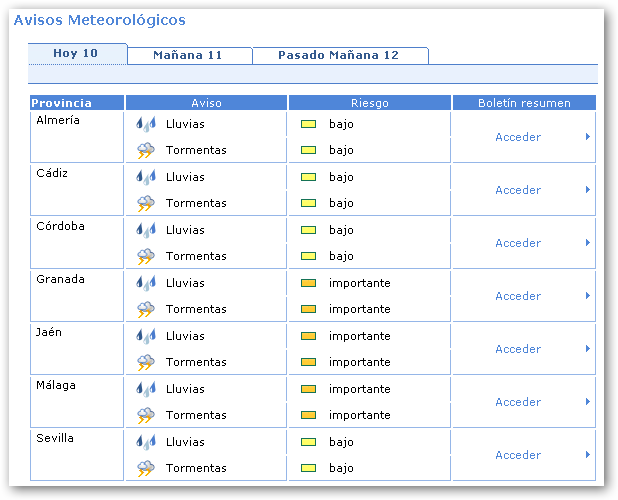Click the yellow risk swatch for Almería Lluvias
The width and height of the screenshot is (618, 500).
(308, 125)
